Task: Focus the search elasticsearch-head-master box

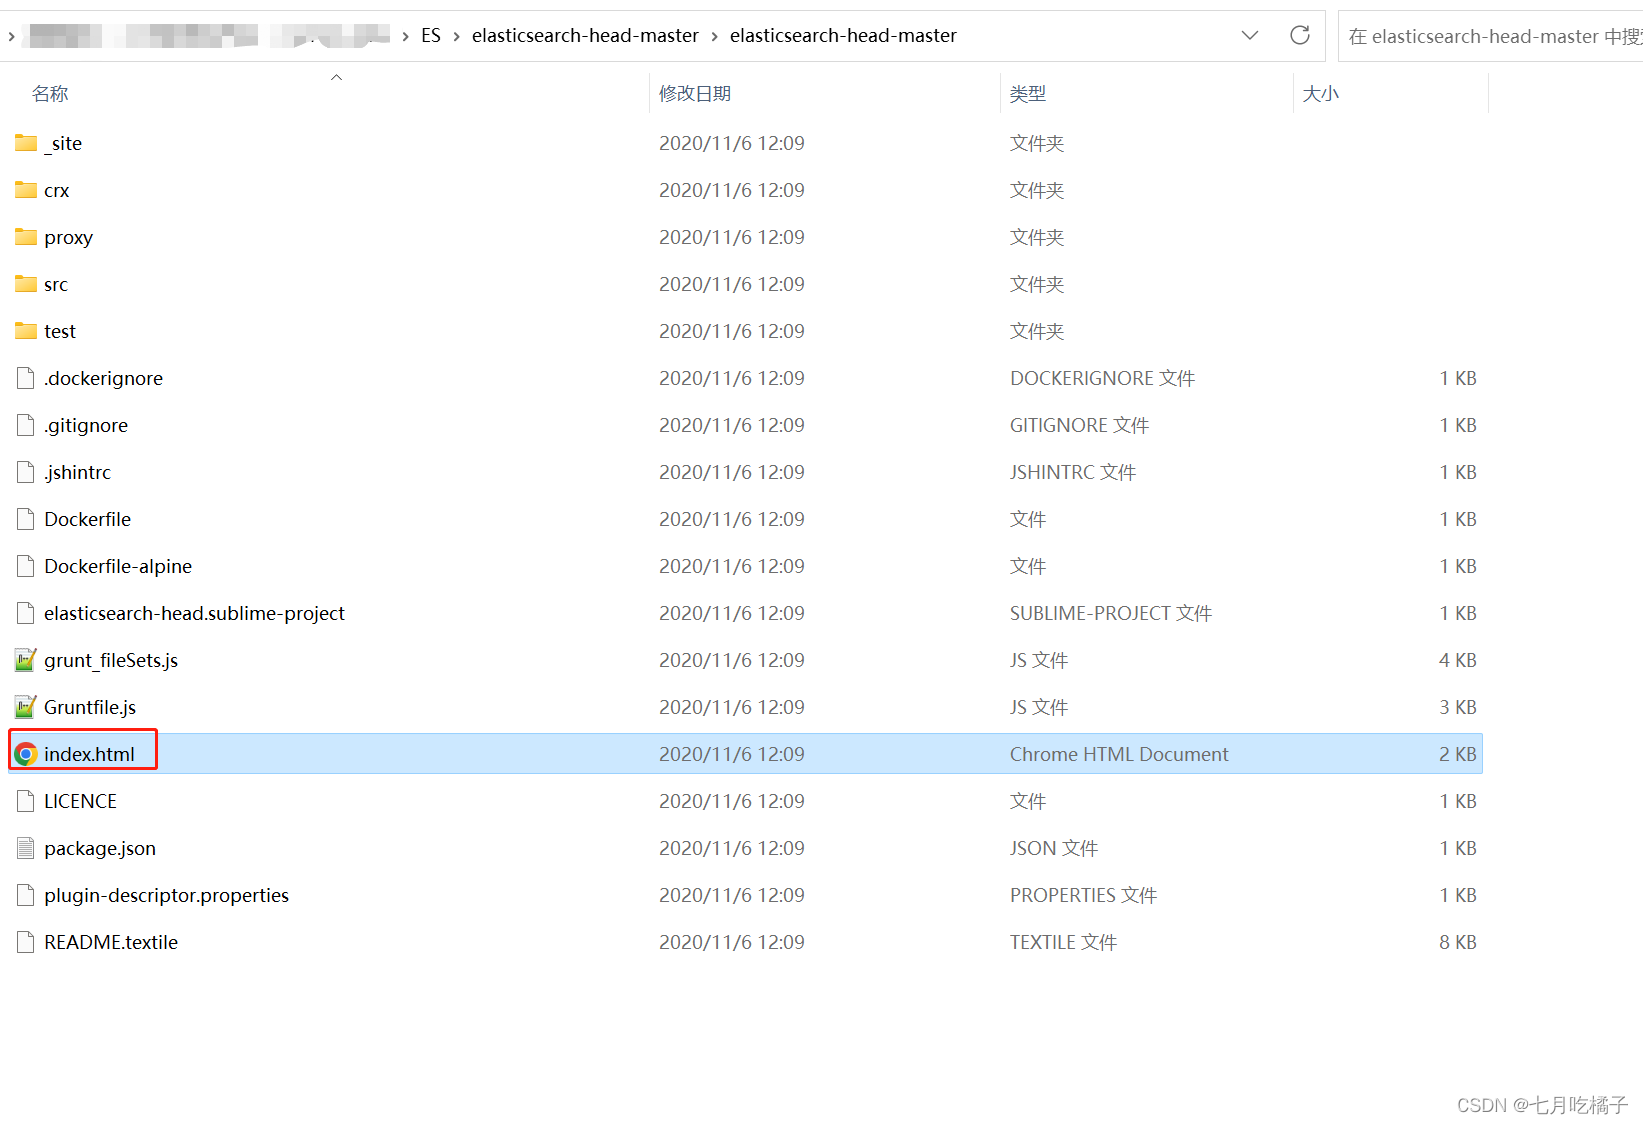Action: tap(1493, 36)
